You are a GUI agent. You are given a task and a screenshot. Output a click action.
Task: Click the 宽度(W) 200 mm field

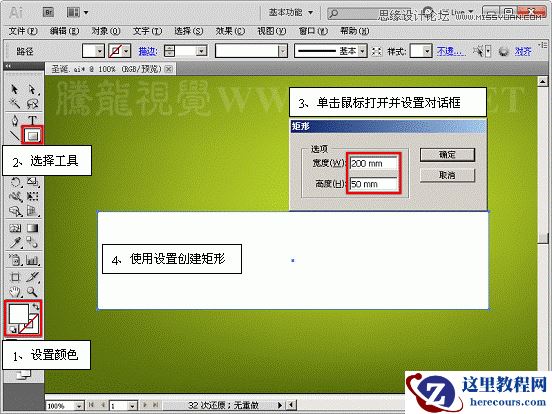coord(374,163)
